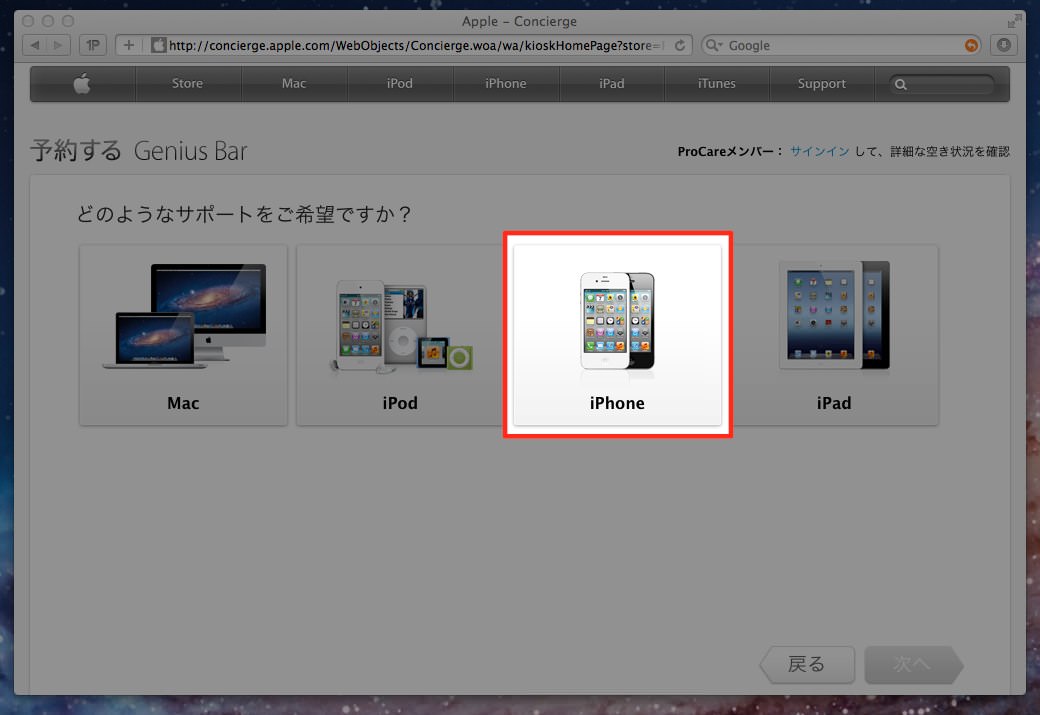
Task: Open the Google search magnifier dropdown
Action: [714, 45]
